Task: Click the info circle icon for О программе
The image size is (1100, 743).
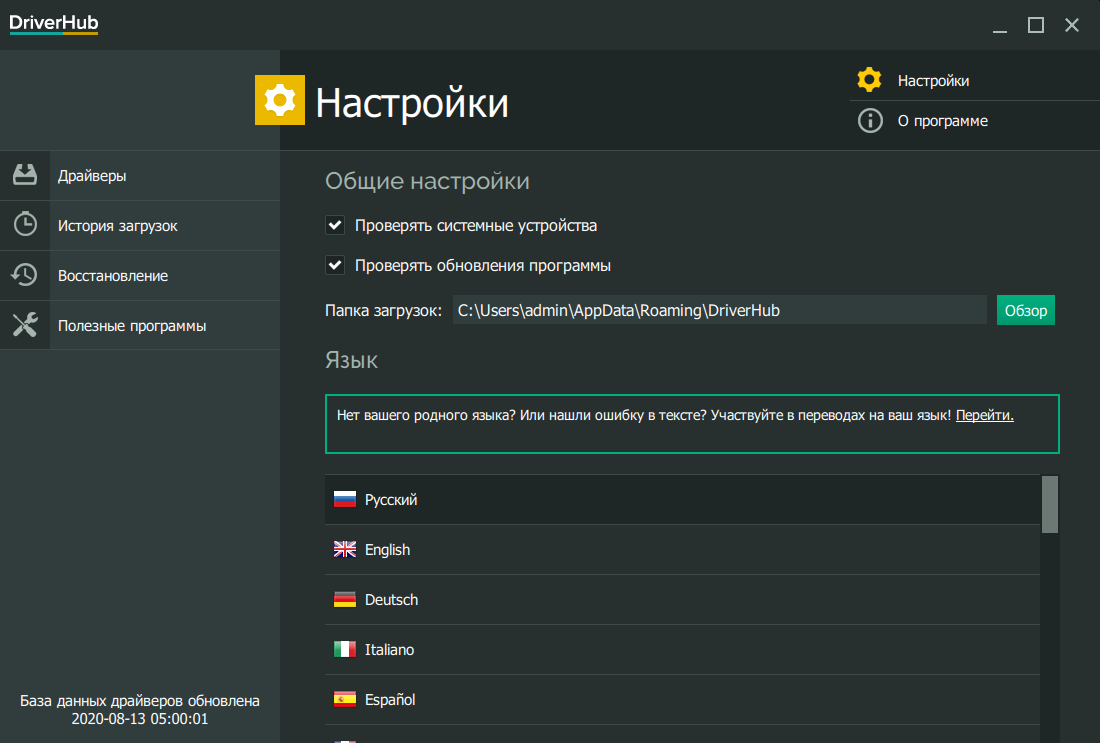Action: [x=870, y=121]
